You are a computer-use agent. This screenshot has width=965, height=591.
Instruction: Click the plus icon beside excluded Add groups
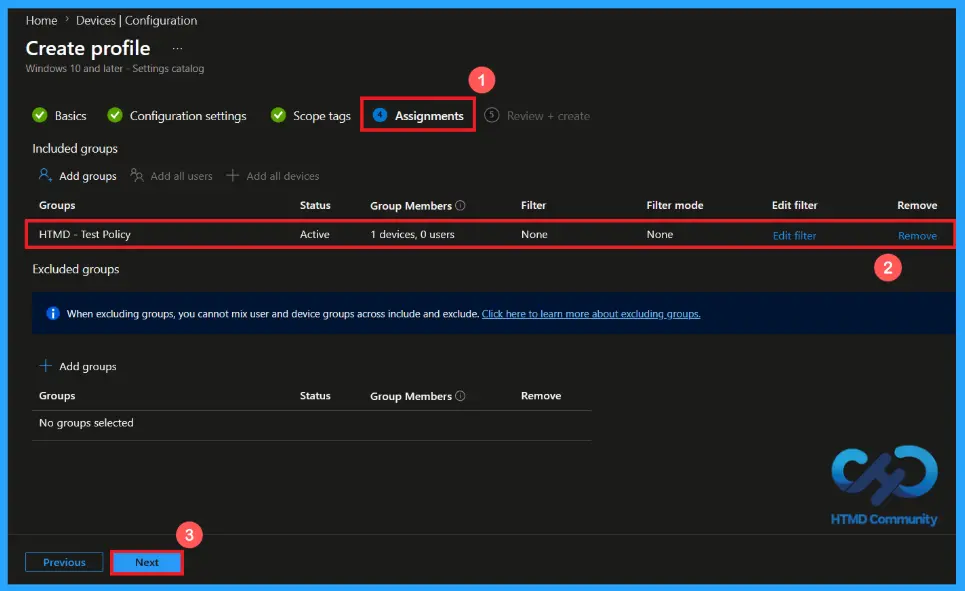(45, 366)
